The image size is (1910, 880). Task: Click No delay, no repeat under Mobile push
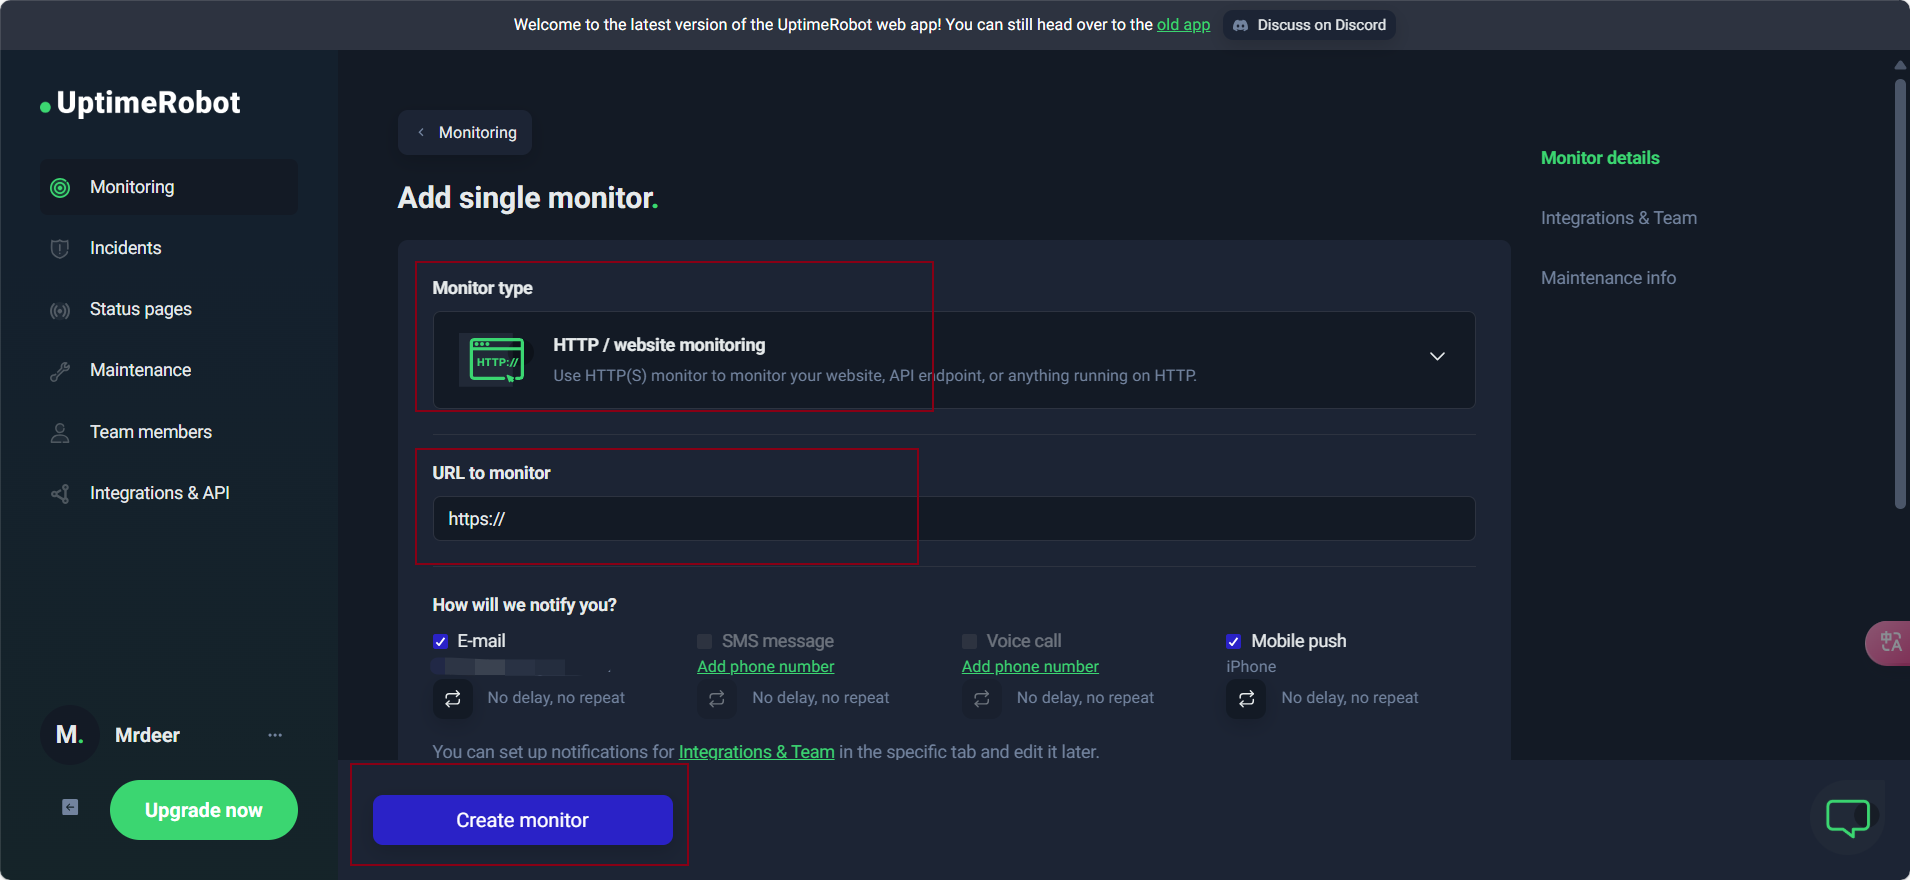(1350, 698)
